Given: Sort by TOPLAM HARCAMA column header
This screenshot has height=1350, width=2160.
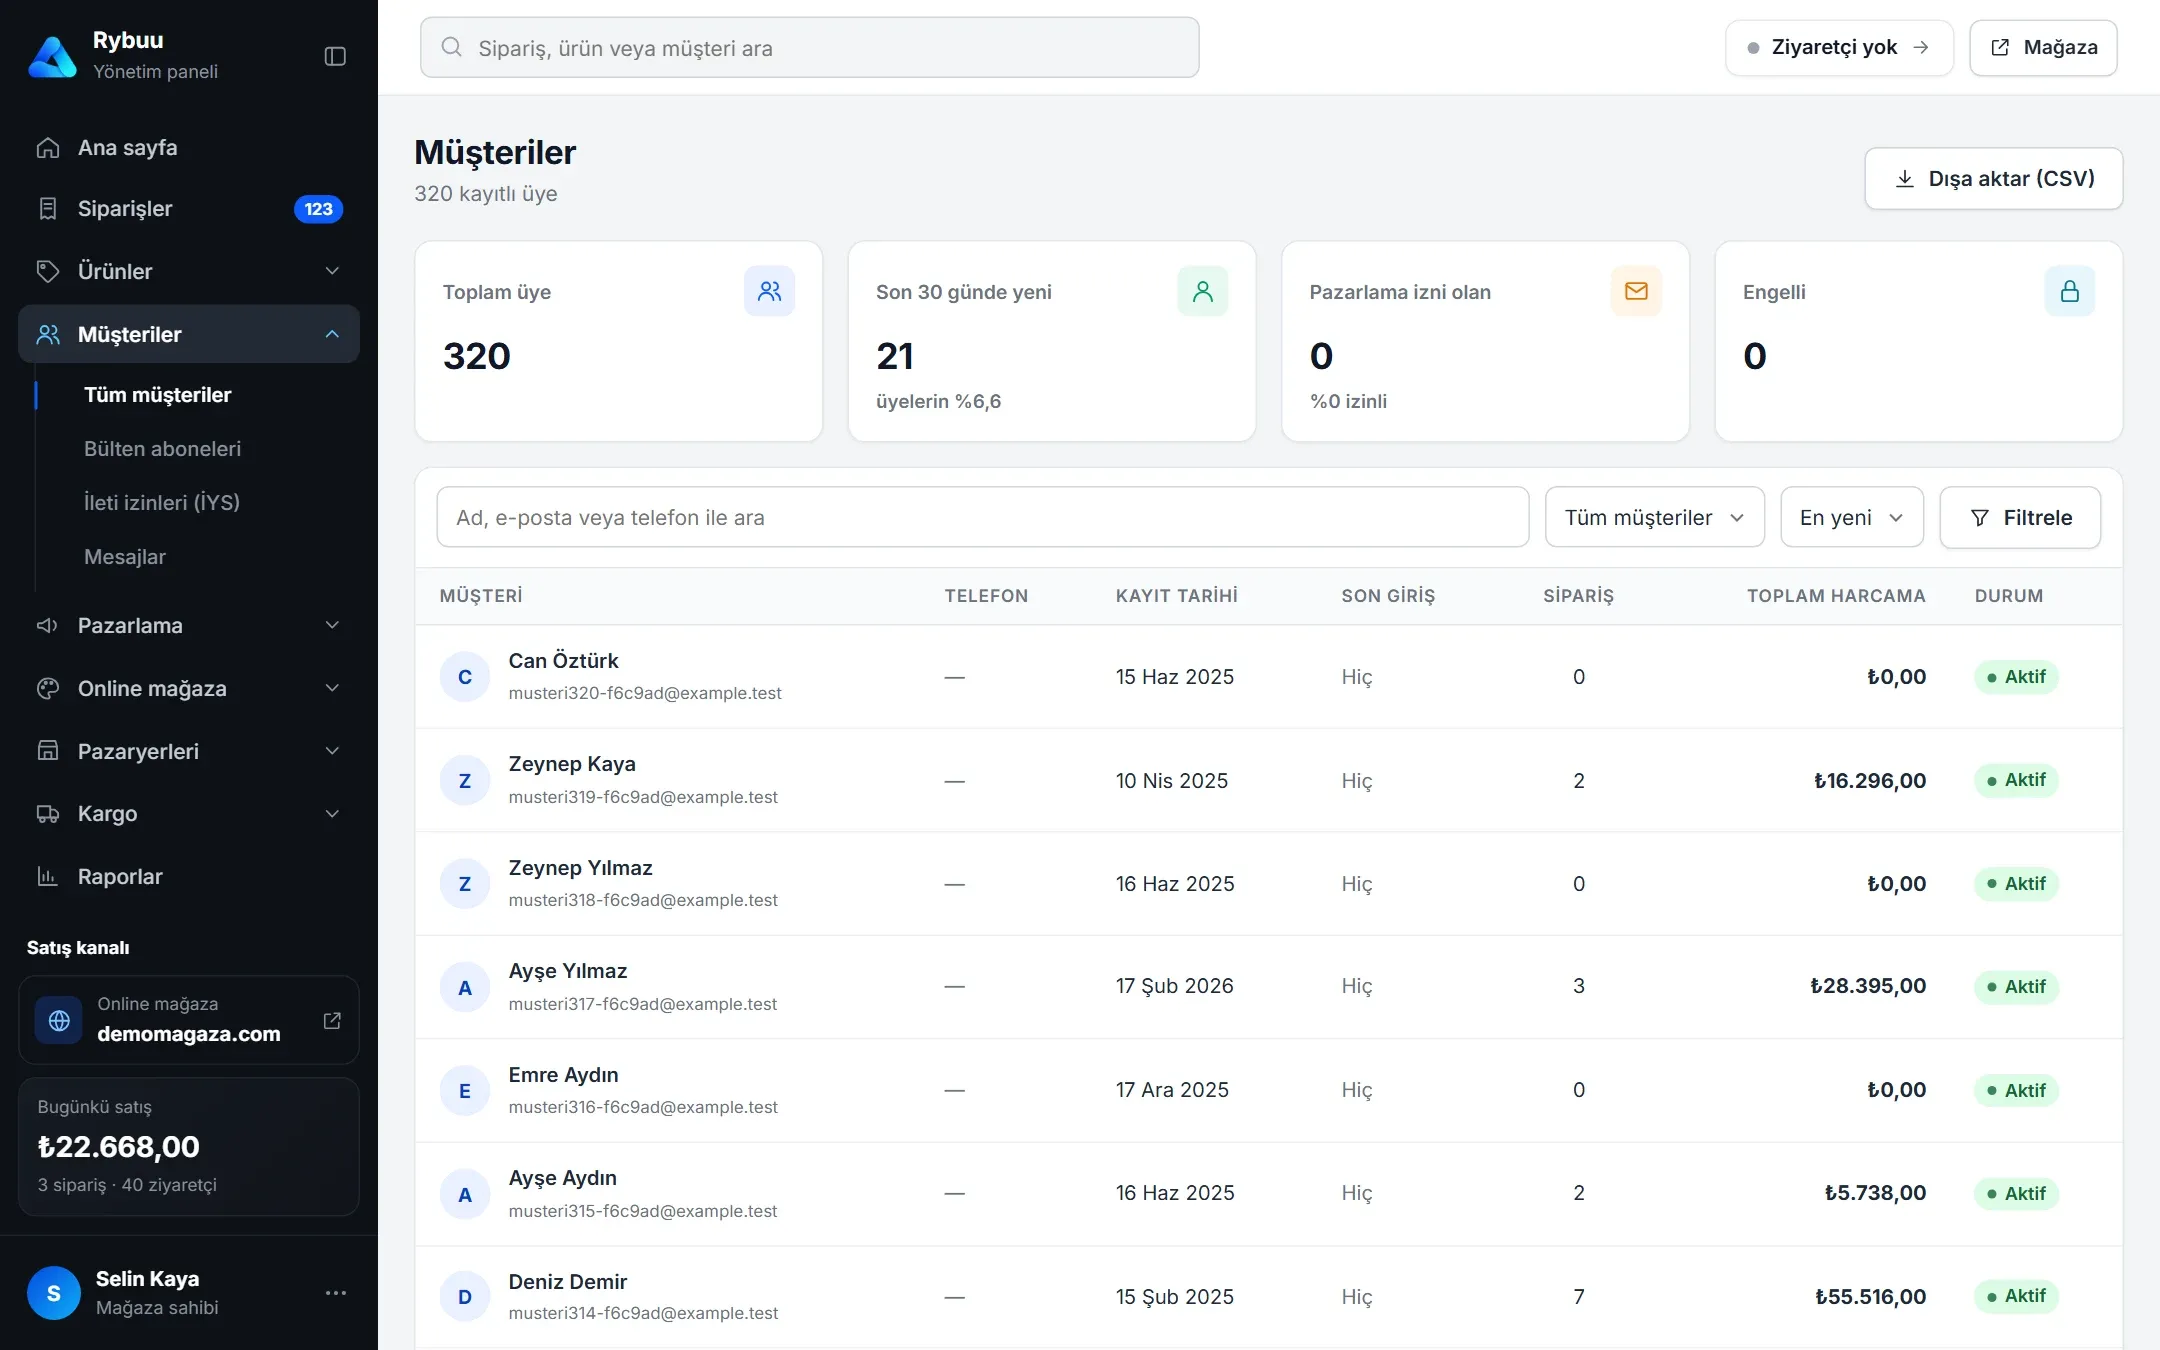Looking at the screenshot, I should point(1836,596).
